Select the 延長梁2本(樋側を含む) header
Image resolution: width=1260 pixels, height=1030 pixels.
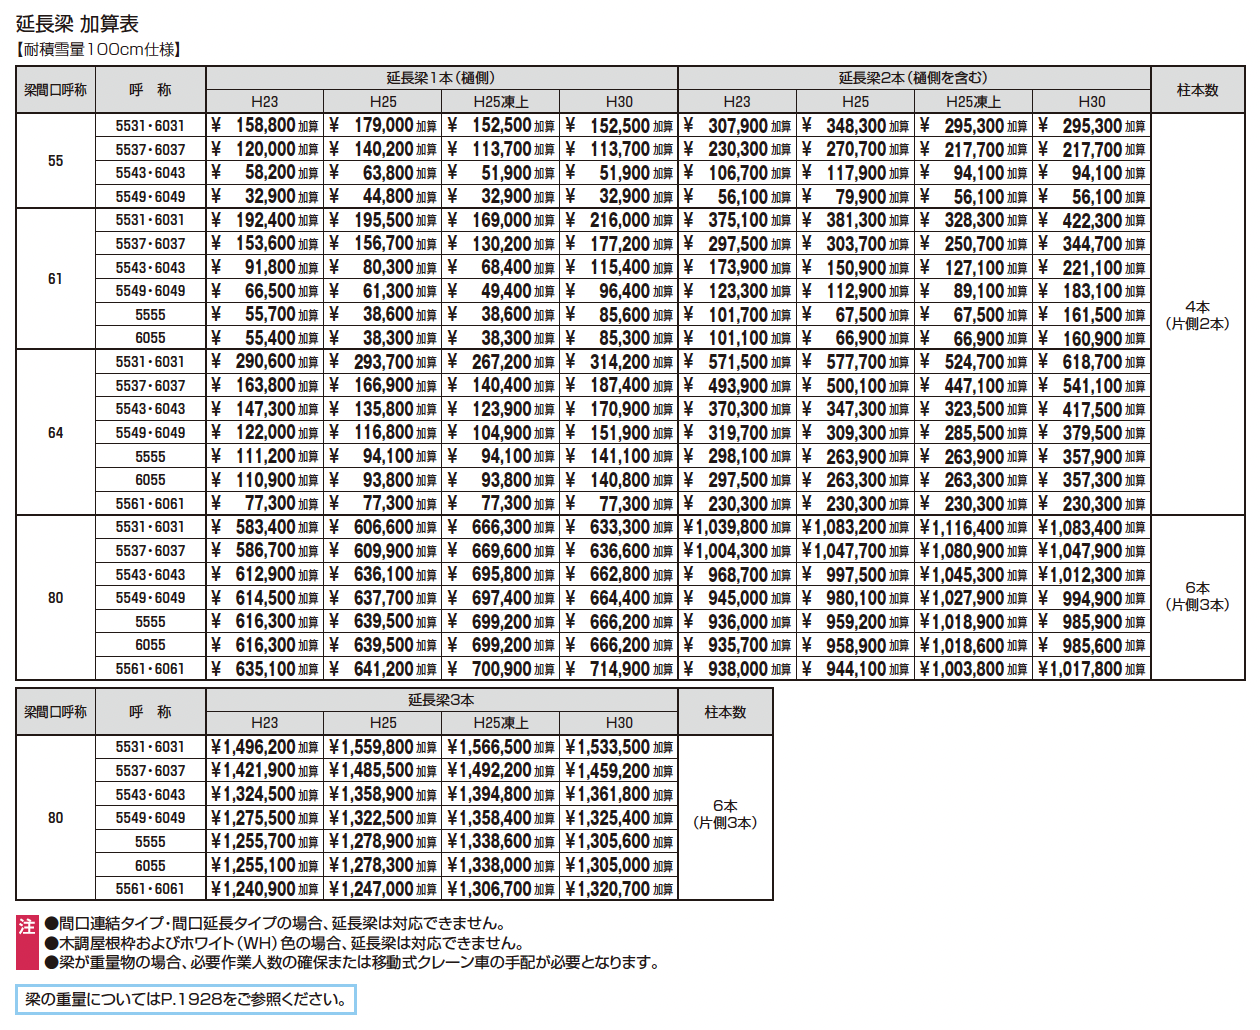tap(913, 78)
